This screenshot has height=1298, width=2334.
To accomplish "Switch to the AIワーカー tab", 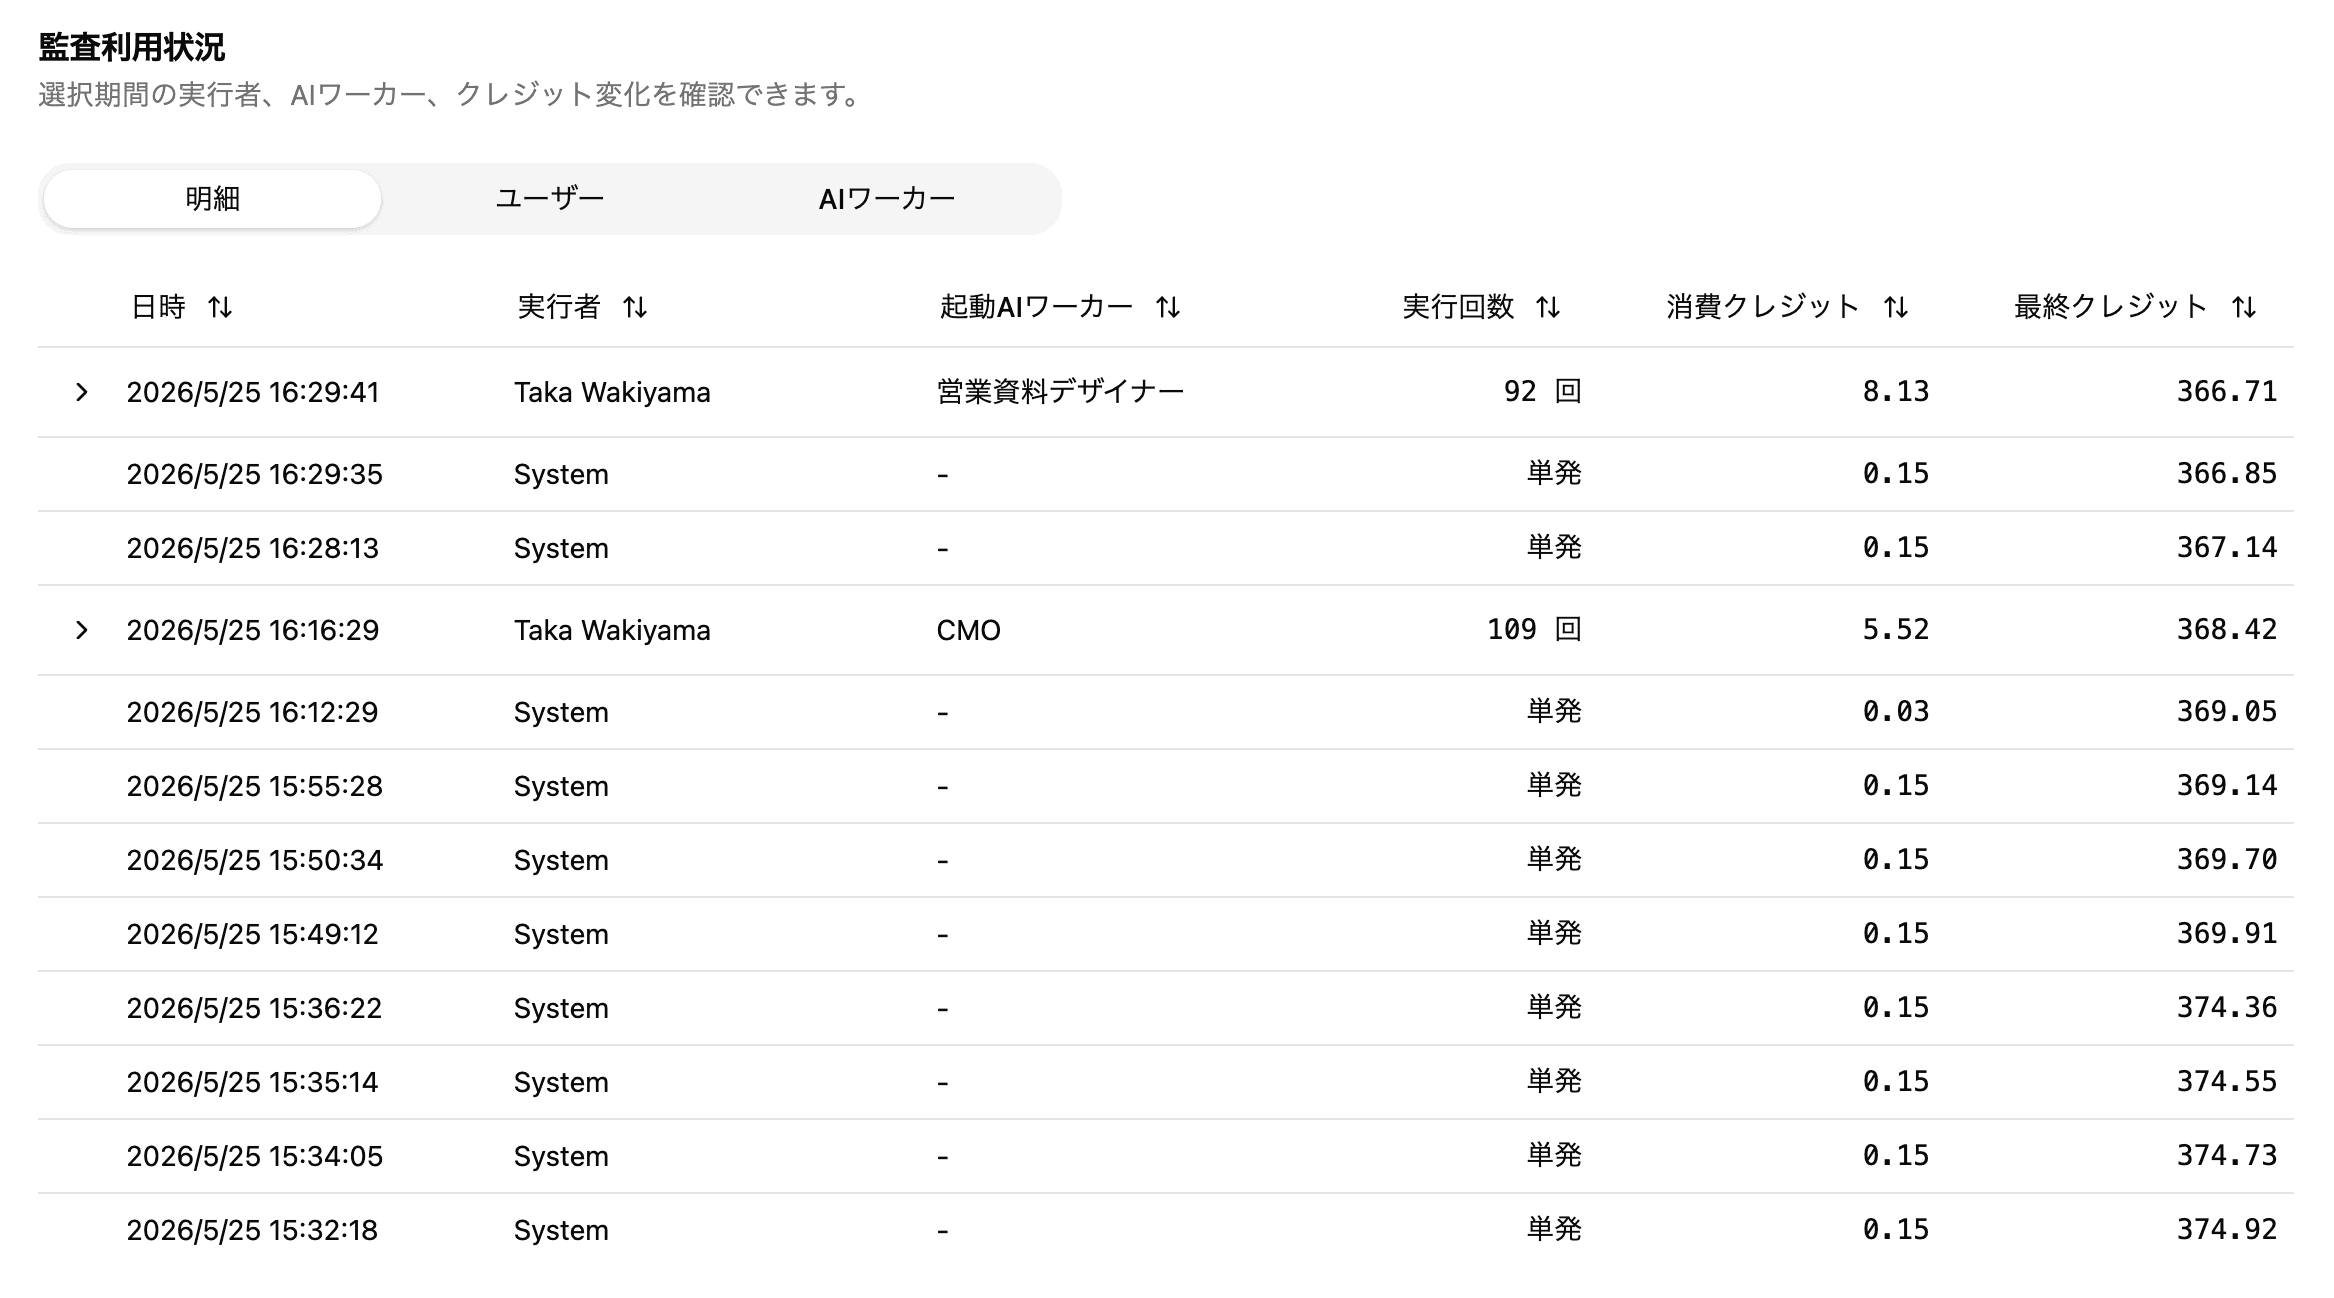I will pos(887,199).
